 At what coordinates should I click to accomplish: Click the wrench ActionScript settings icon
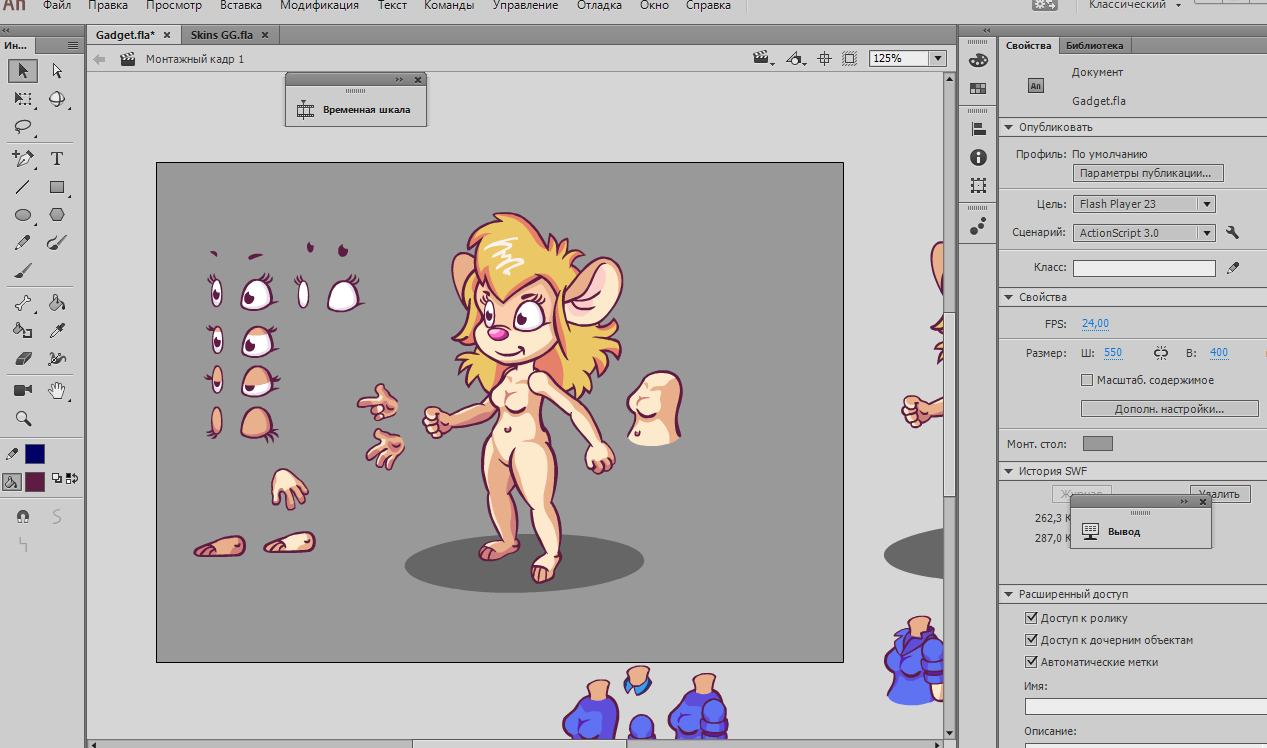(x=1232, y=233)
